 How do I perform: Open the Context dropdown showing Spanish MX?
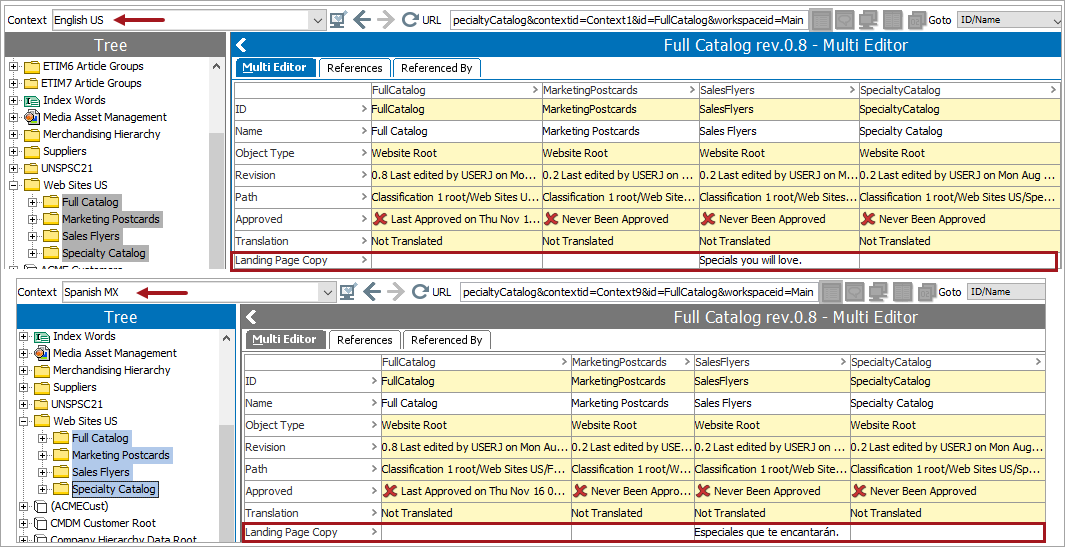click(x=328, y=292)
